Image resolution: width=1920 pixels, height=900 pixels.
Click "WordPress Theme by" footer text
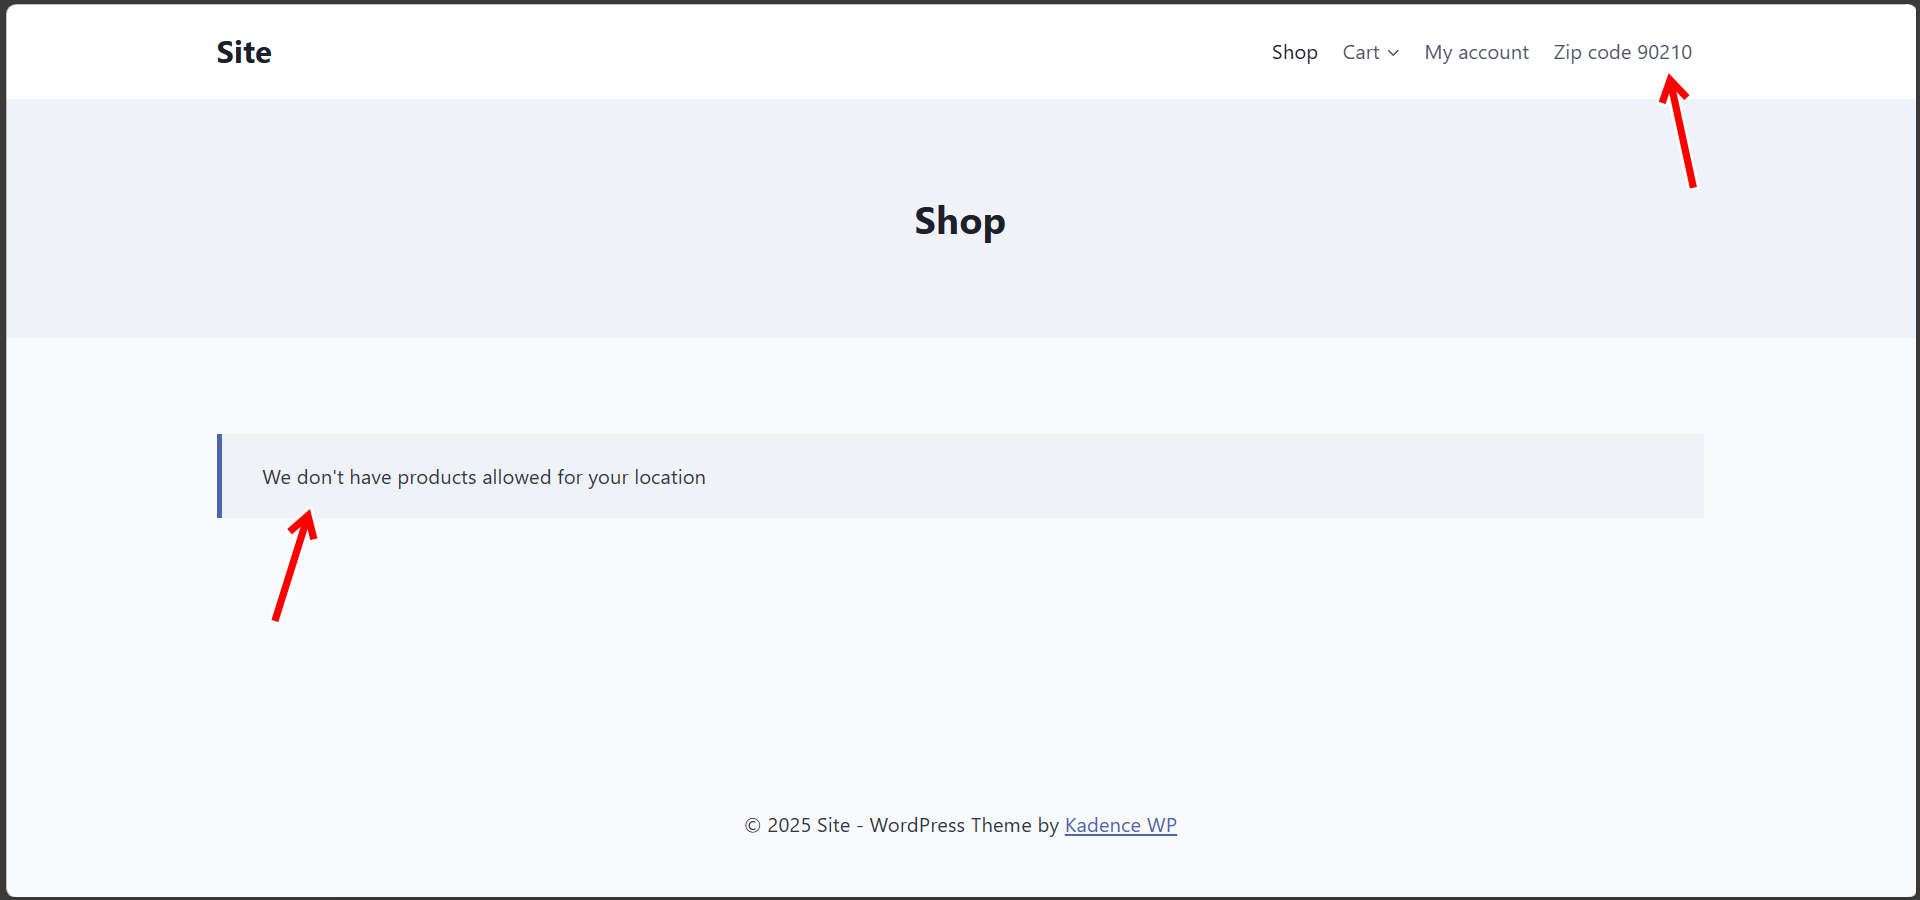coord(963,825)
